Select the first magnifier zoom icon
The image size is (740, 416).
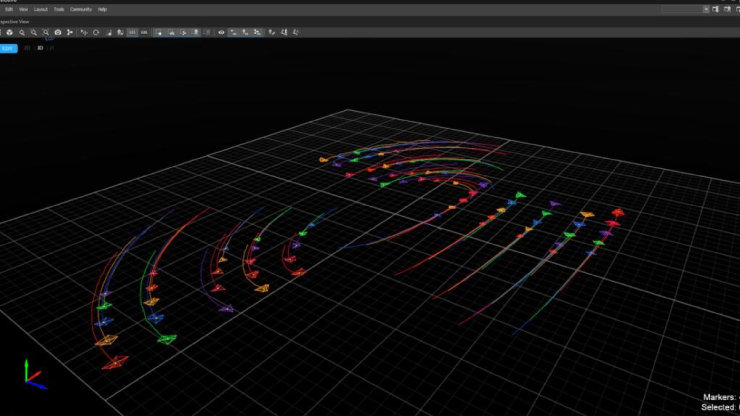[x=22, y=32]
